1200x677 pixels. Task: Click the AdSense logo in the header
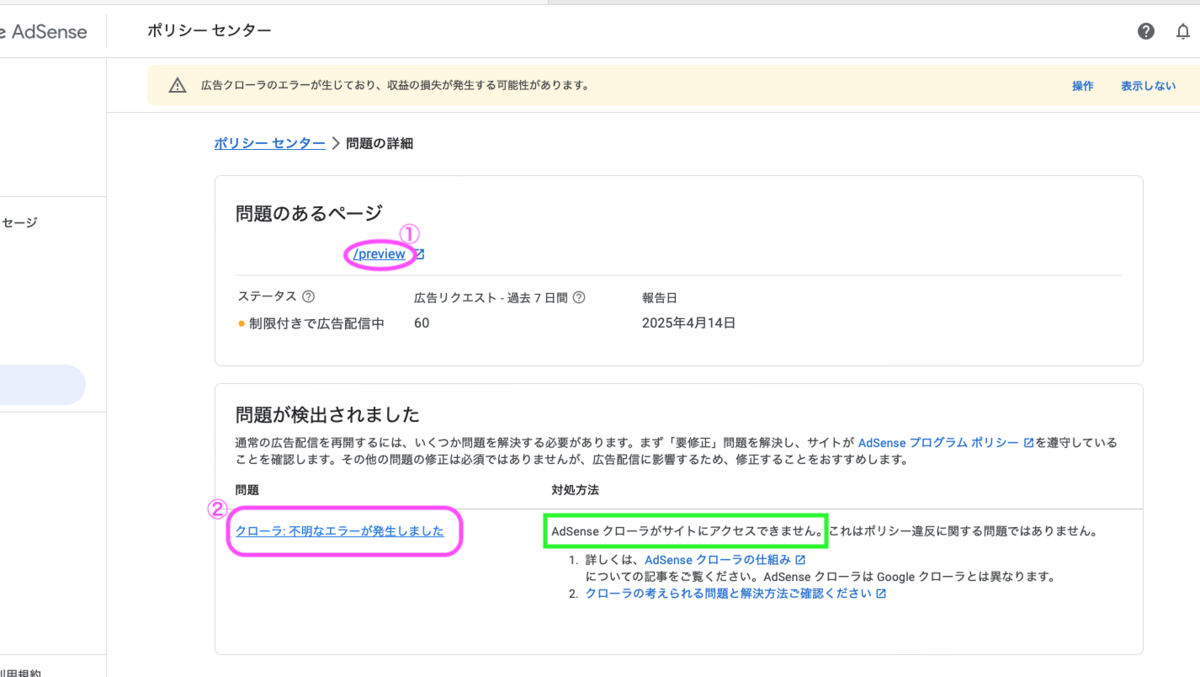tap(43, 32)
